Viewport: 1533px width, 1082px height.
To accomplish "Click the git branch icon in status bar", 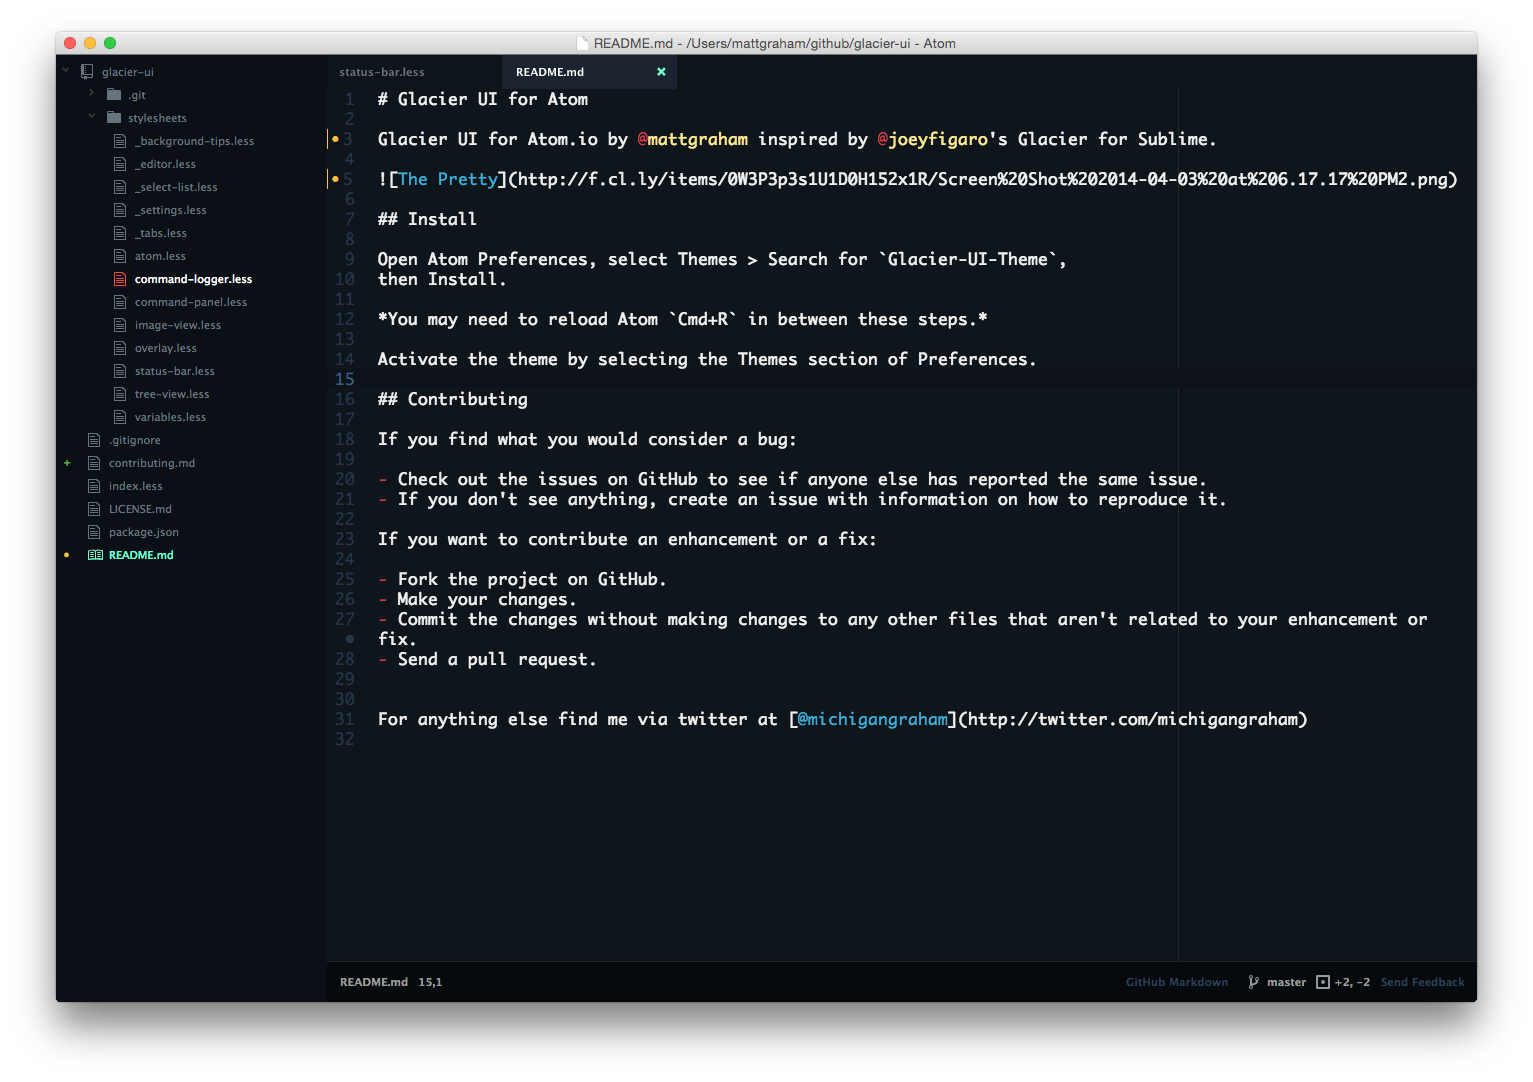I will pyautogui.click(x=1253, y=982).
